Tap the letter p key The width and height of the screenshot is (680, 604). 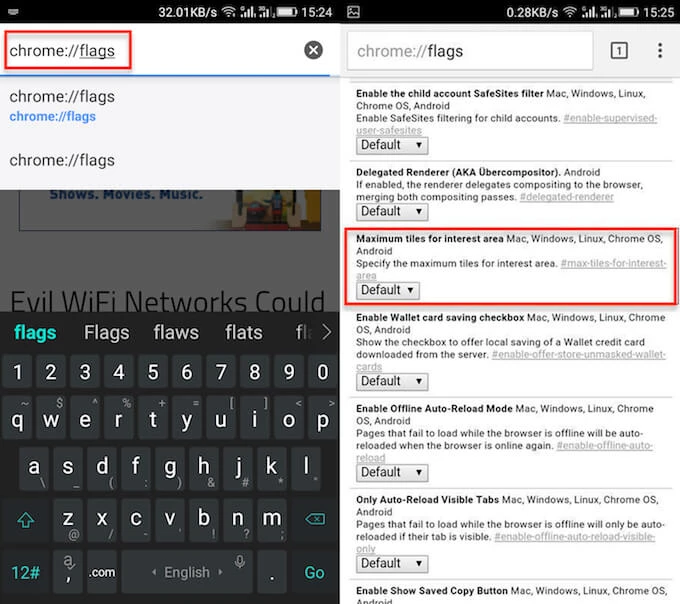(323, 418)
